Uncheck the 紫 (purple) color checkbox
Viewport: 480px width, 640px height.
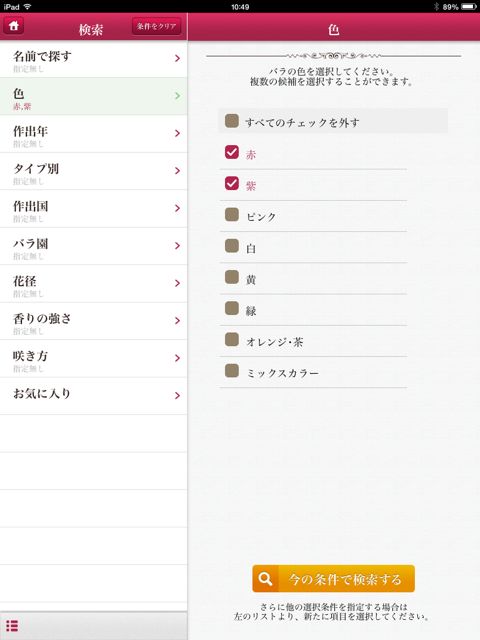[232, 183]
